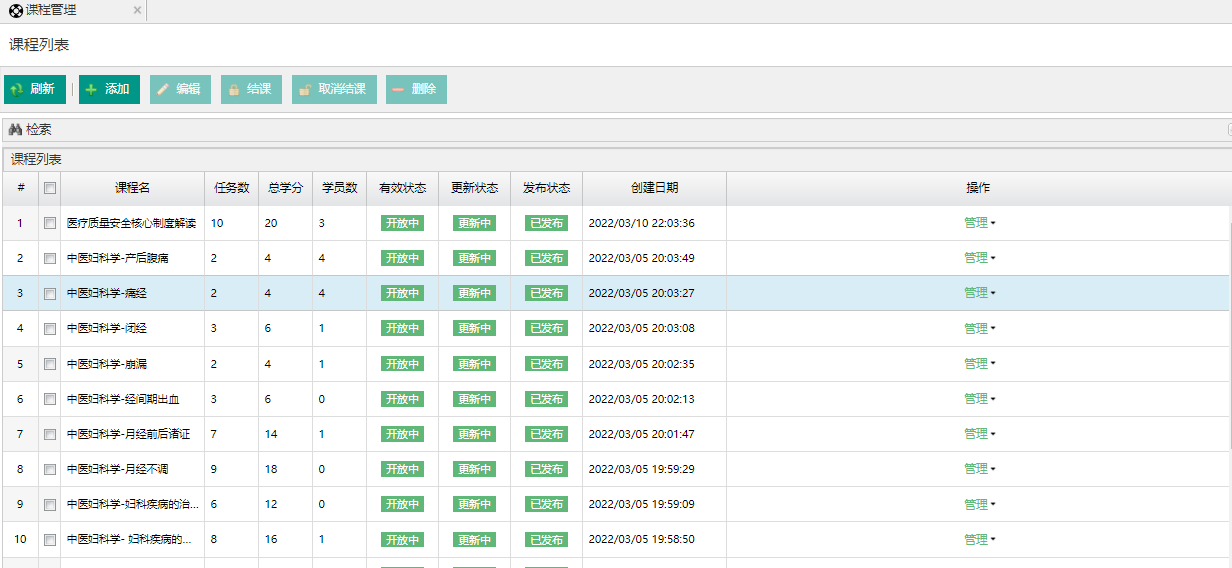Click the Cancel End Course (取消结课) button
This screenshot has height=568, width=1232.
[x=334, y=89]
